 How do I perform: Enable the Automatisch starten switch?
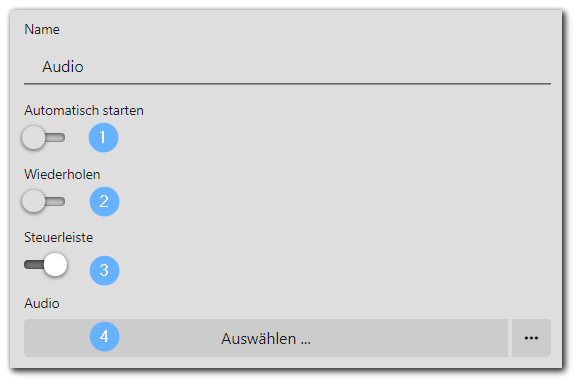click(44, 138)
